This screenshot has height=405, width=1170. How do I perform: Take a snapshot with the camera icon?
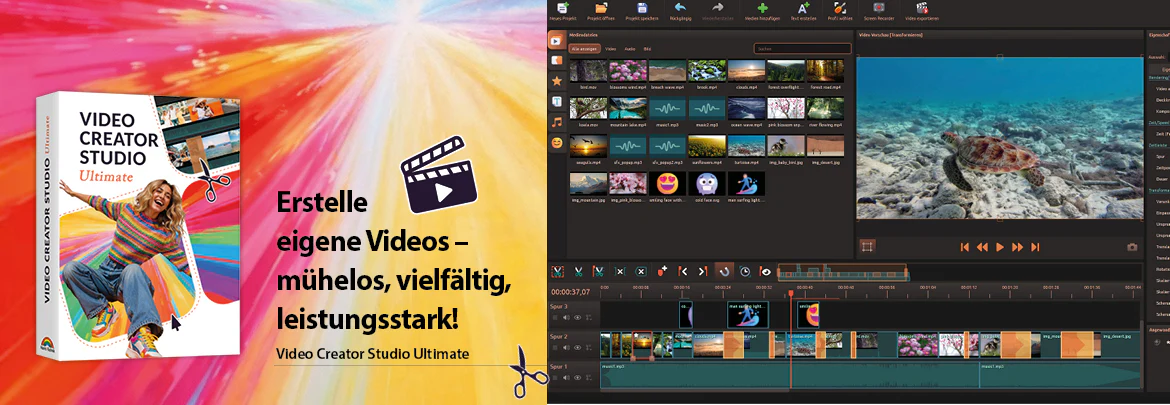pos(1132,247)
